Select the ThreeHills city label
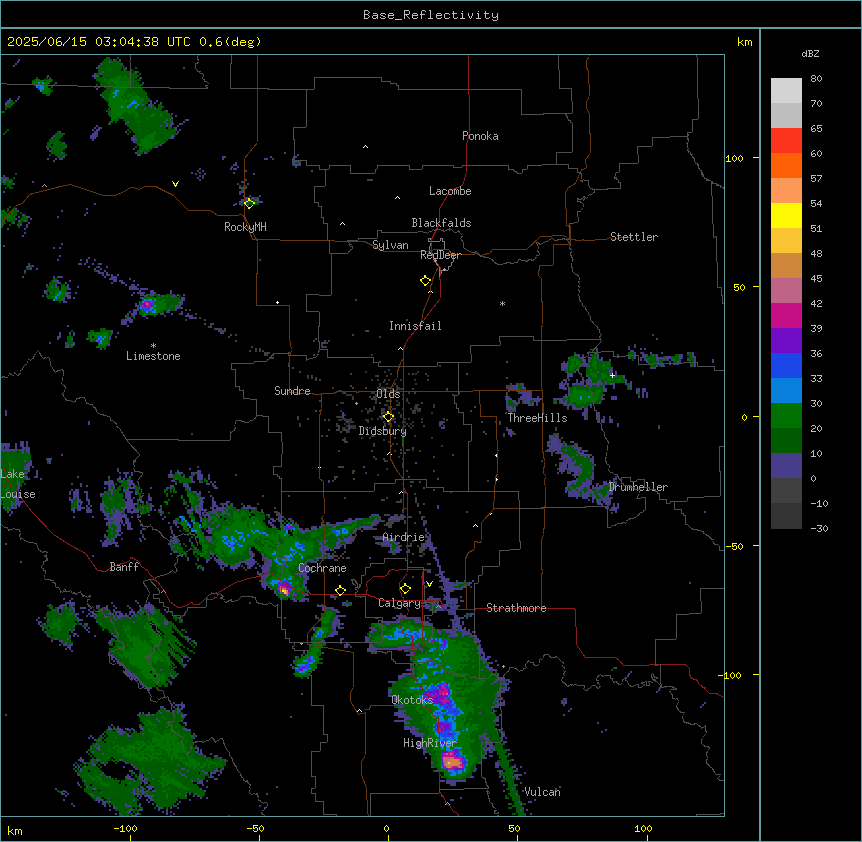Viewport: 862px width, 842px height. (x=537, y=418)
